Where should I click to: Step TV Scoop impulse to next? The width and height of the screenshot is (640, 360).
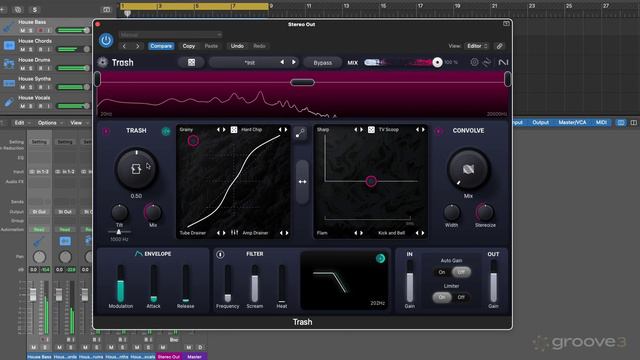(x=423, y=129)
